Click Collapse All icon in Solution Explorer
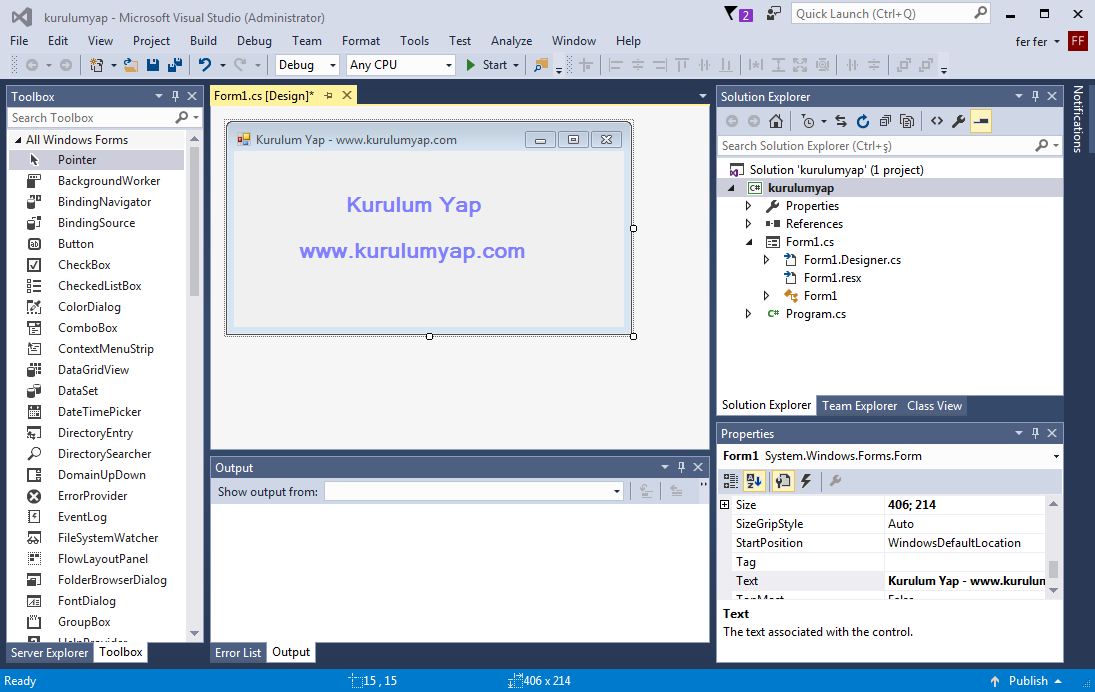1095x692 pixels. (x=885, y=122)
